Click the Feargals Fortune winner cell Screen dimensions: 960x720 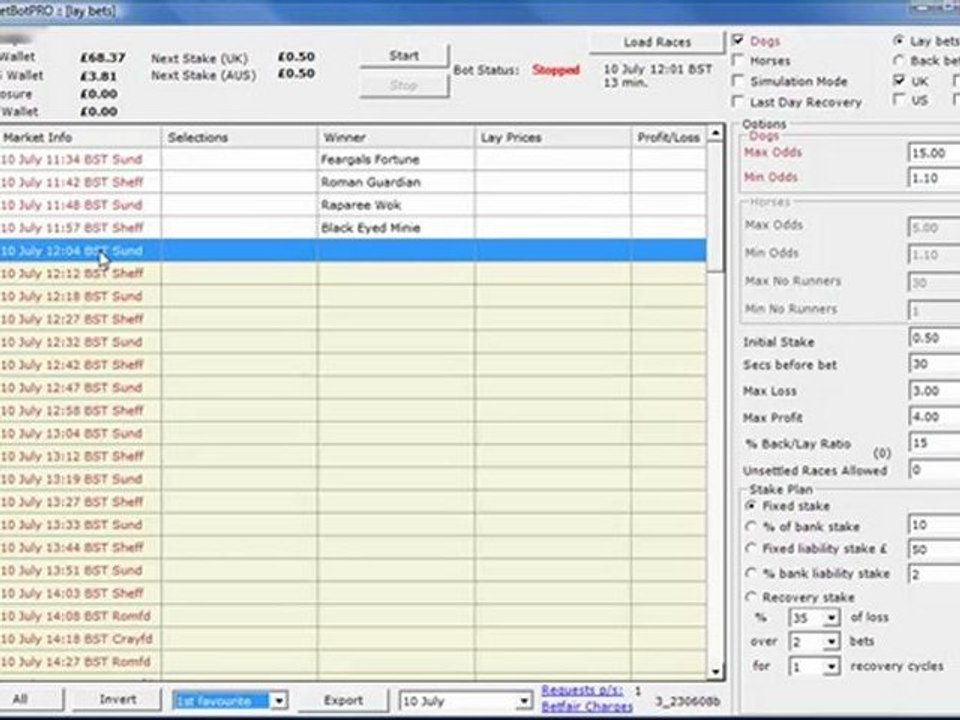[x=396, y=159]
